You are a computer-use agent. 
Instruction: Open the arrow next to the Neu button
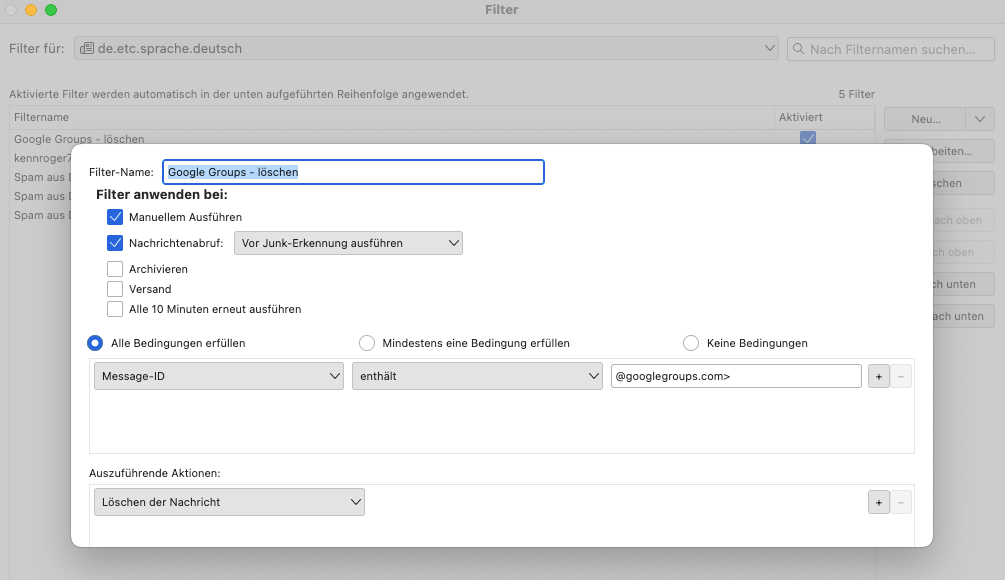tap(979, 119)
